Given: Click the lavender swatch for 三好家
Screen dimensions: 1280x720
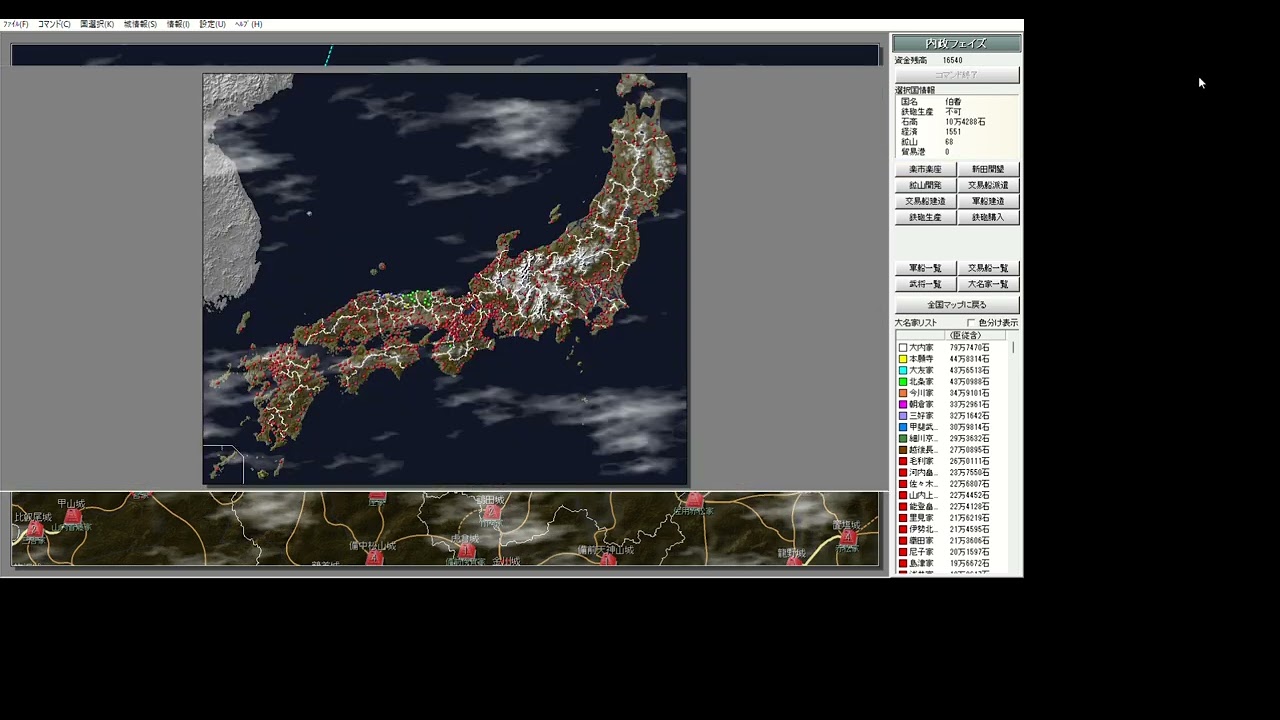Looking at the screenshot, I should pos(903,416).
